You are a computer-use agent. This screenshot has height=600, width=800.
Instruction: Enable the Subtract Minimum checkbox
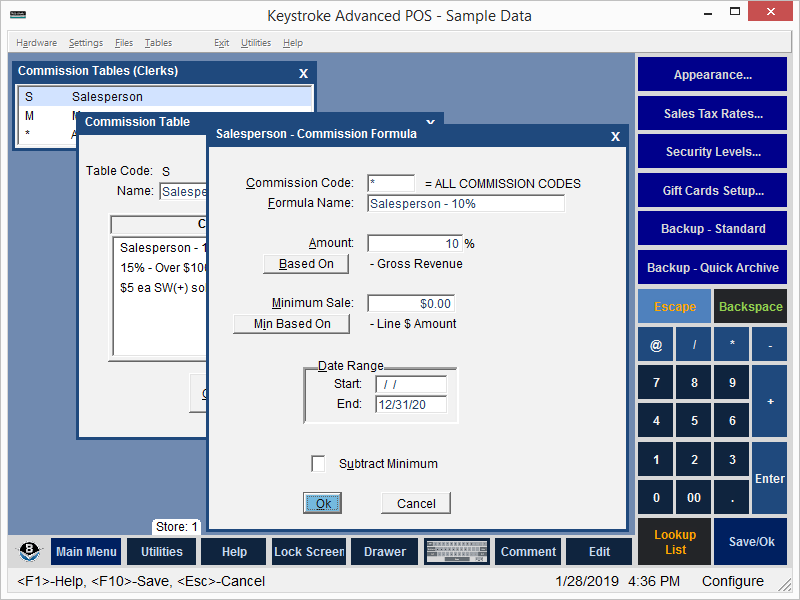tap(318, 464)
